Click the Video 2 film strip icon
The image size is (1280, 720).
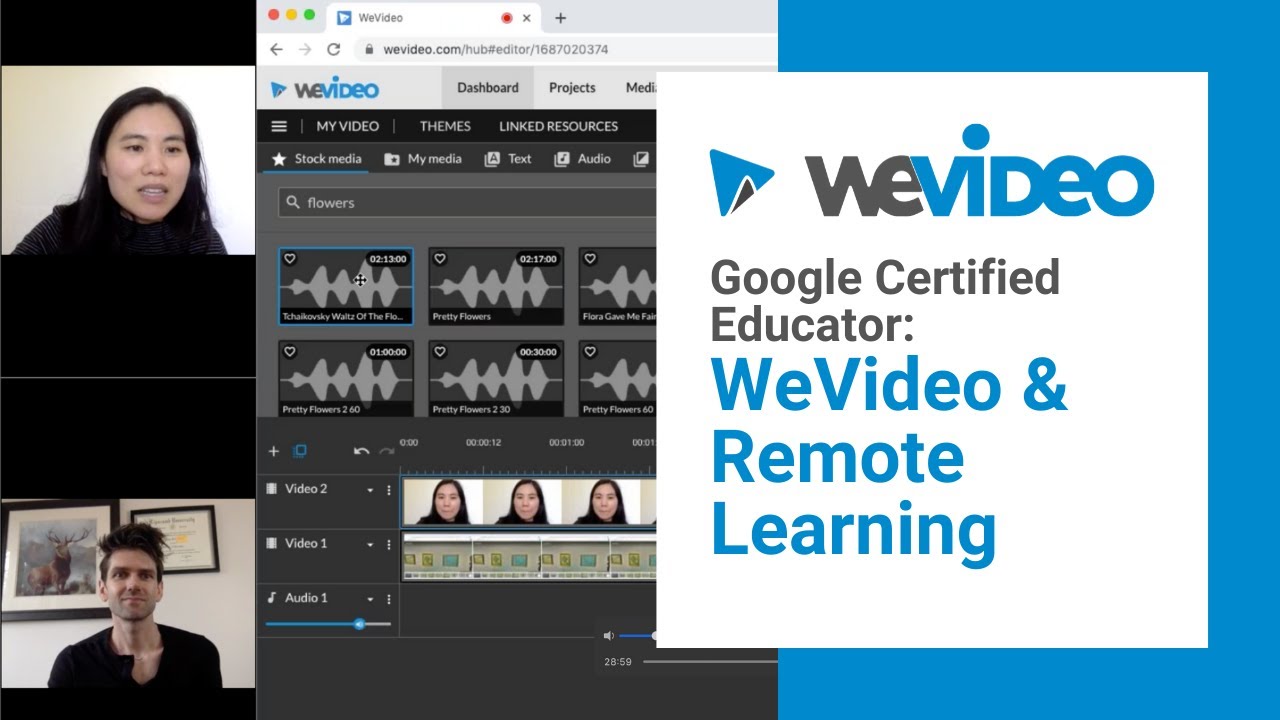coord(272,489)
